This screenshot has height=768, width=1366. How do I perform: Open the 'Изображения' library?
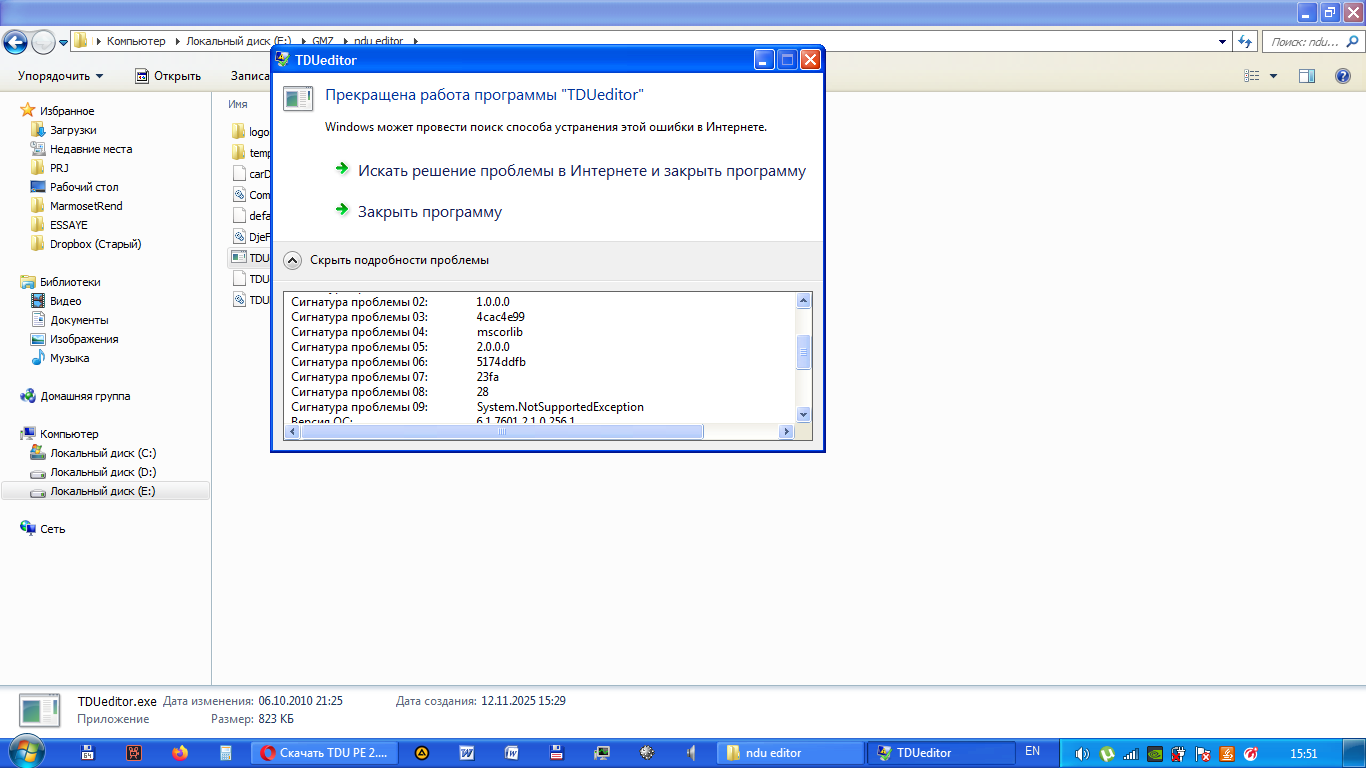(84, 339)
